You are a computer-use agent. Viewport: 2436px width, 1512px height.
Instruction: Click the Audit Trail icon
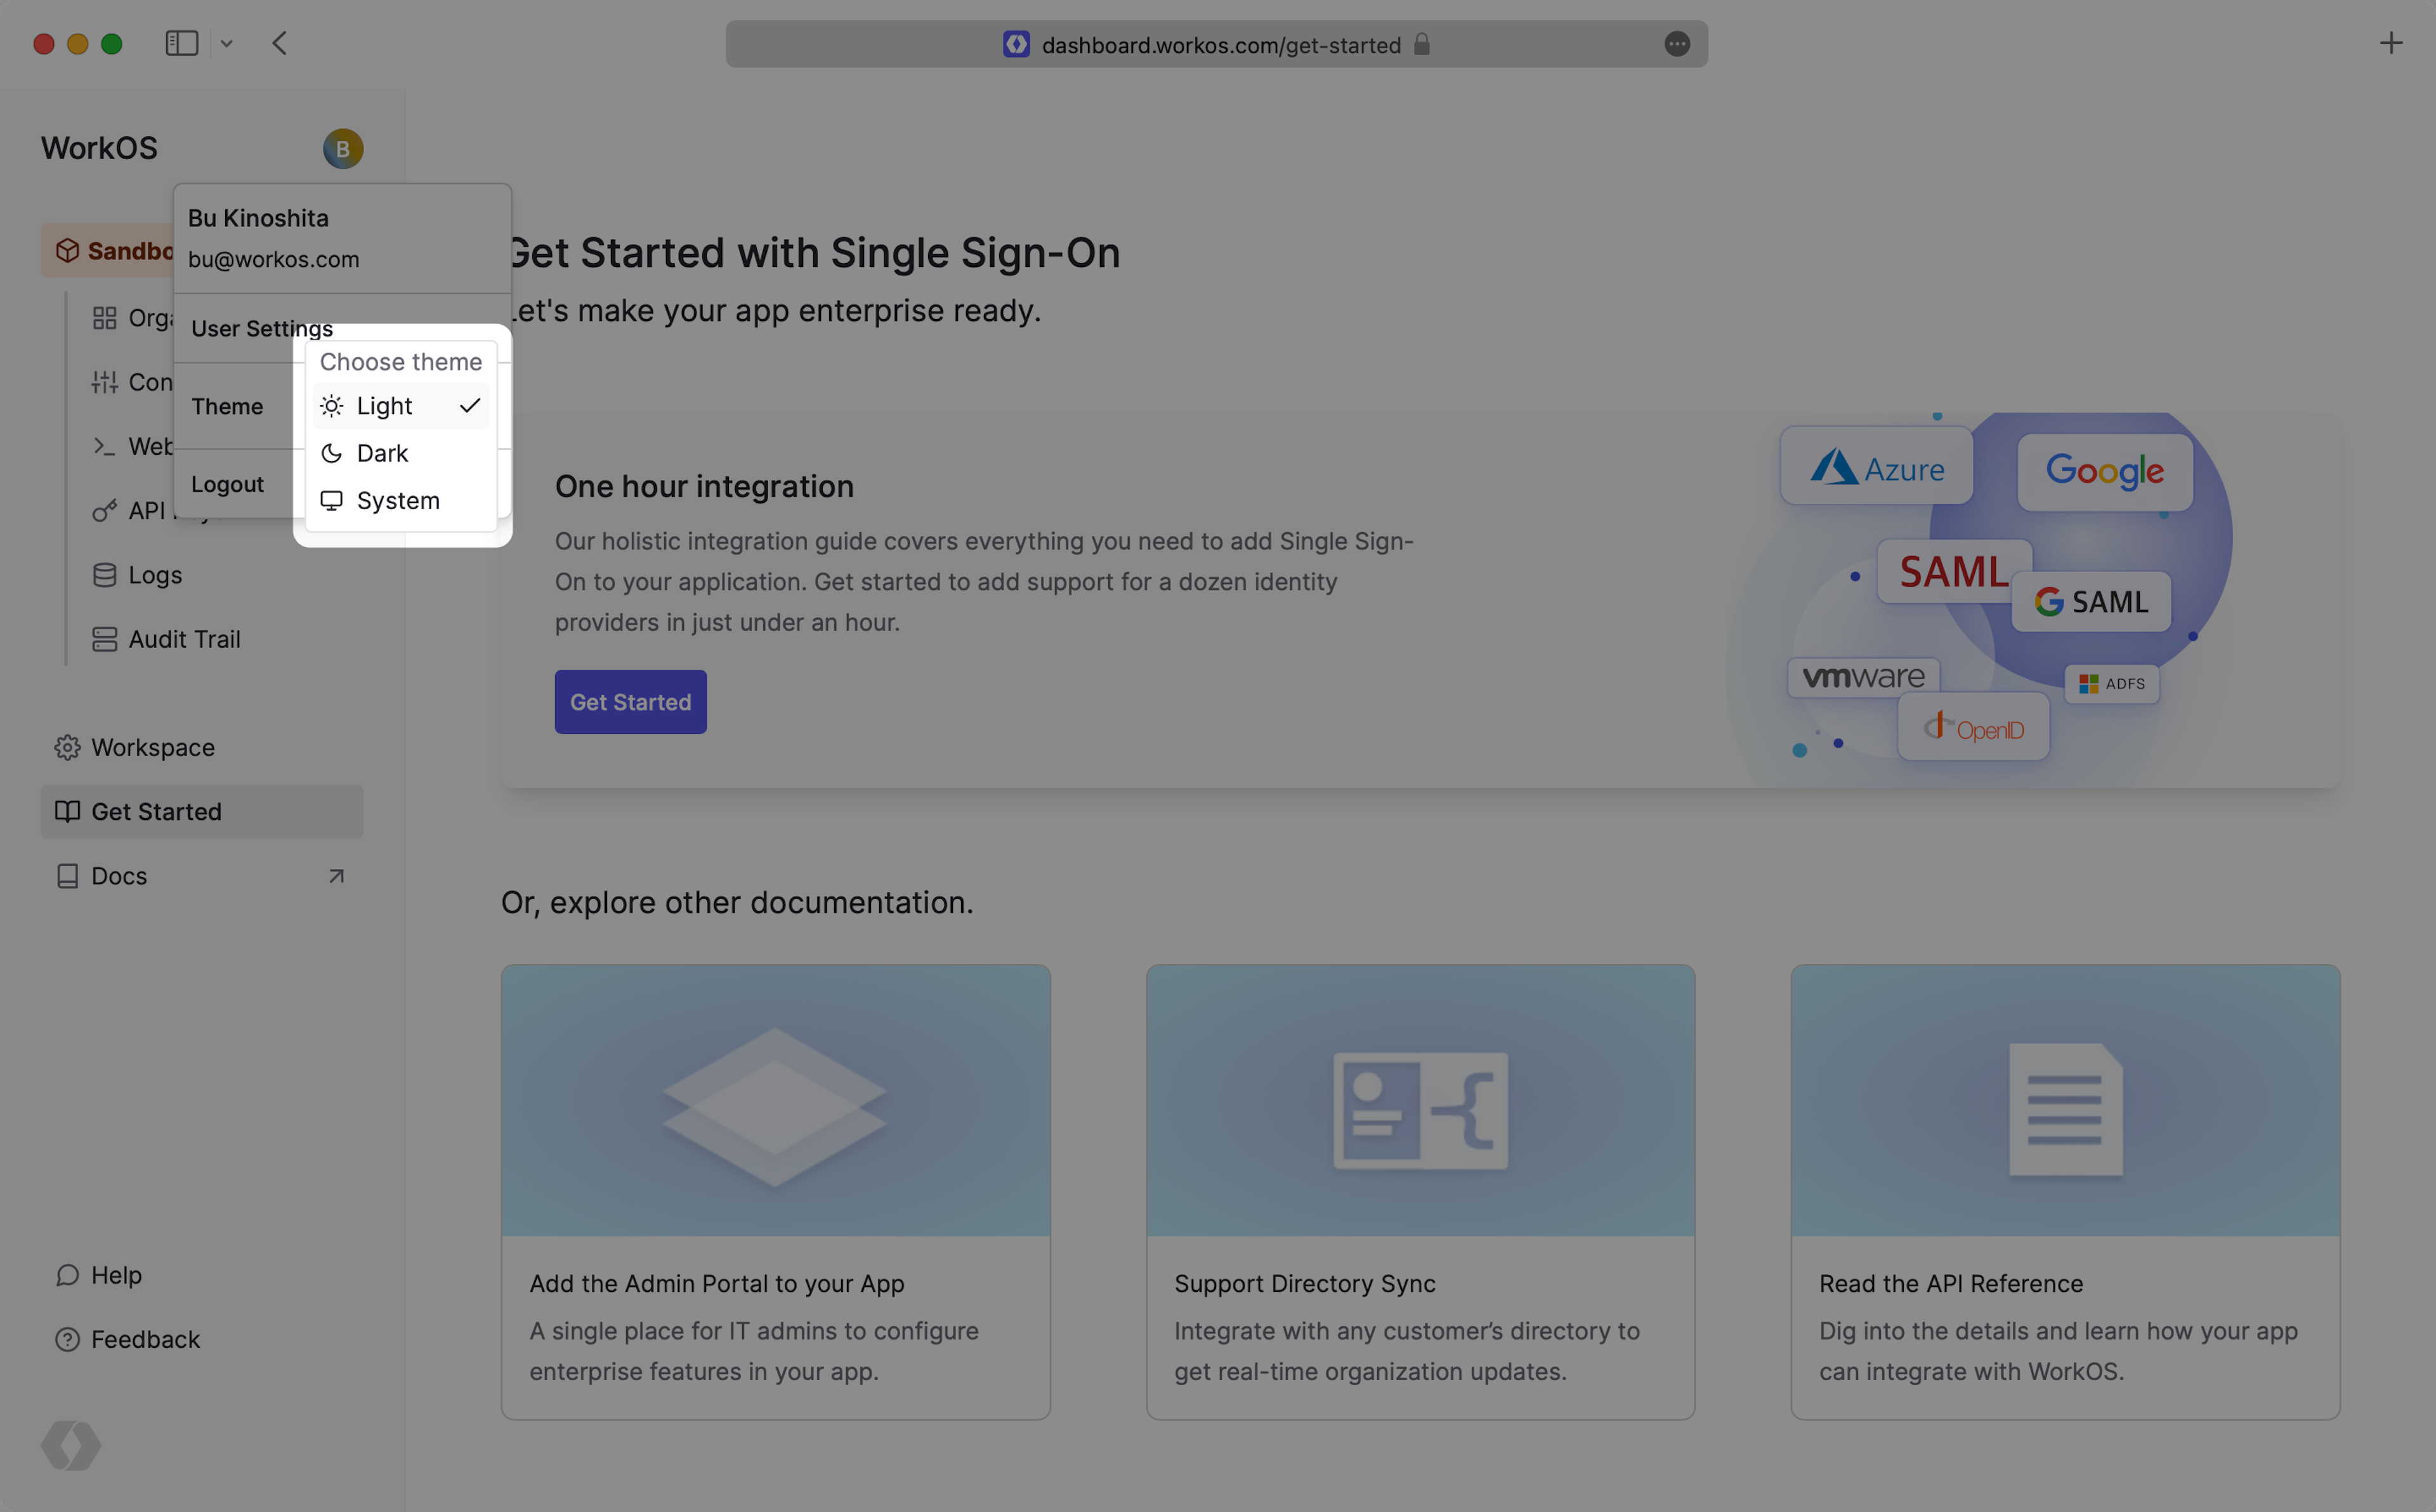[x=104, y=639]
